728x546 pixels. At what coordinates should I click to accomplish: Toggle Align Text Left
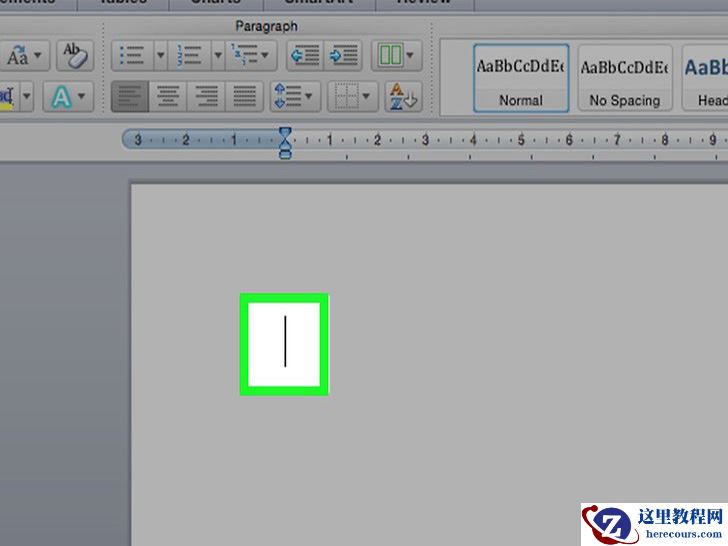tap(130, 97)
